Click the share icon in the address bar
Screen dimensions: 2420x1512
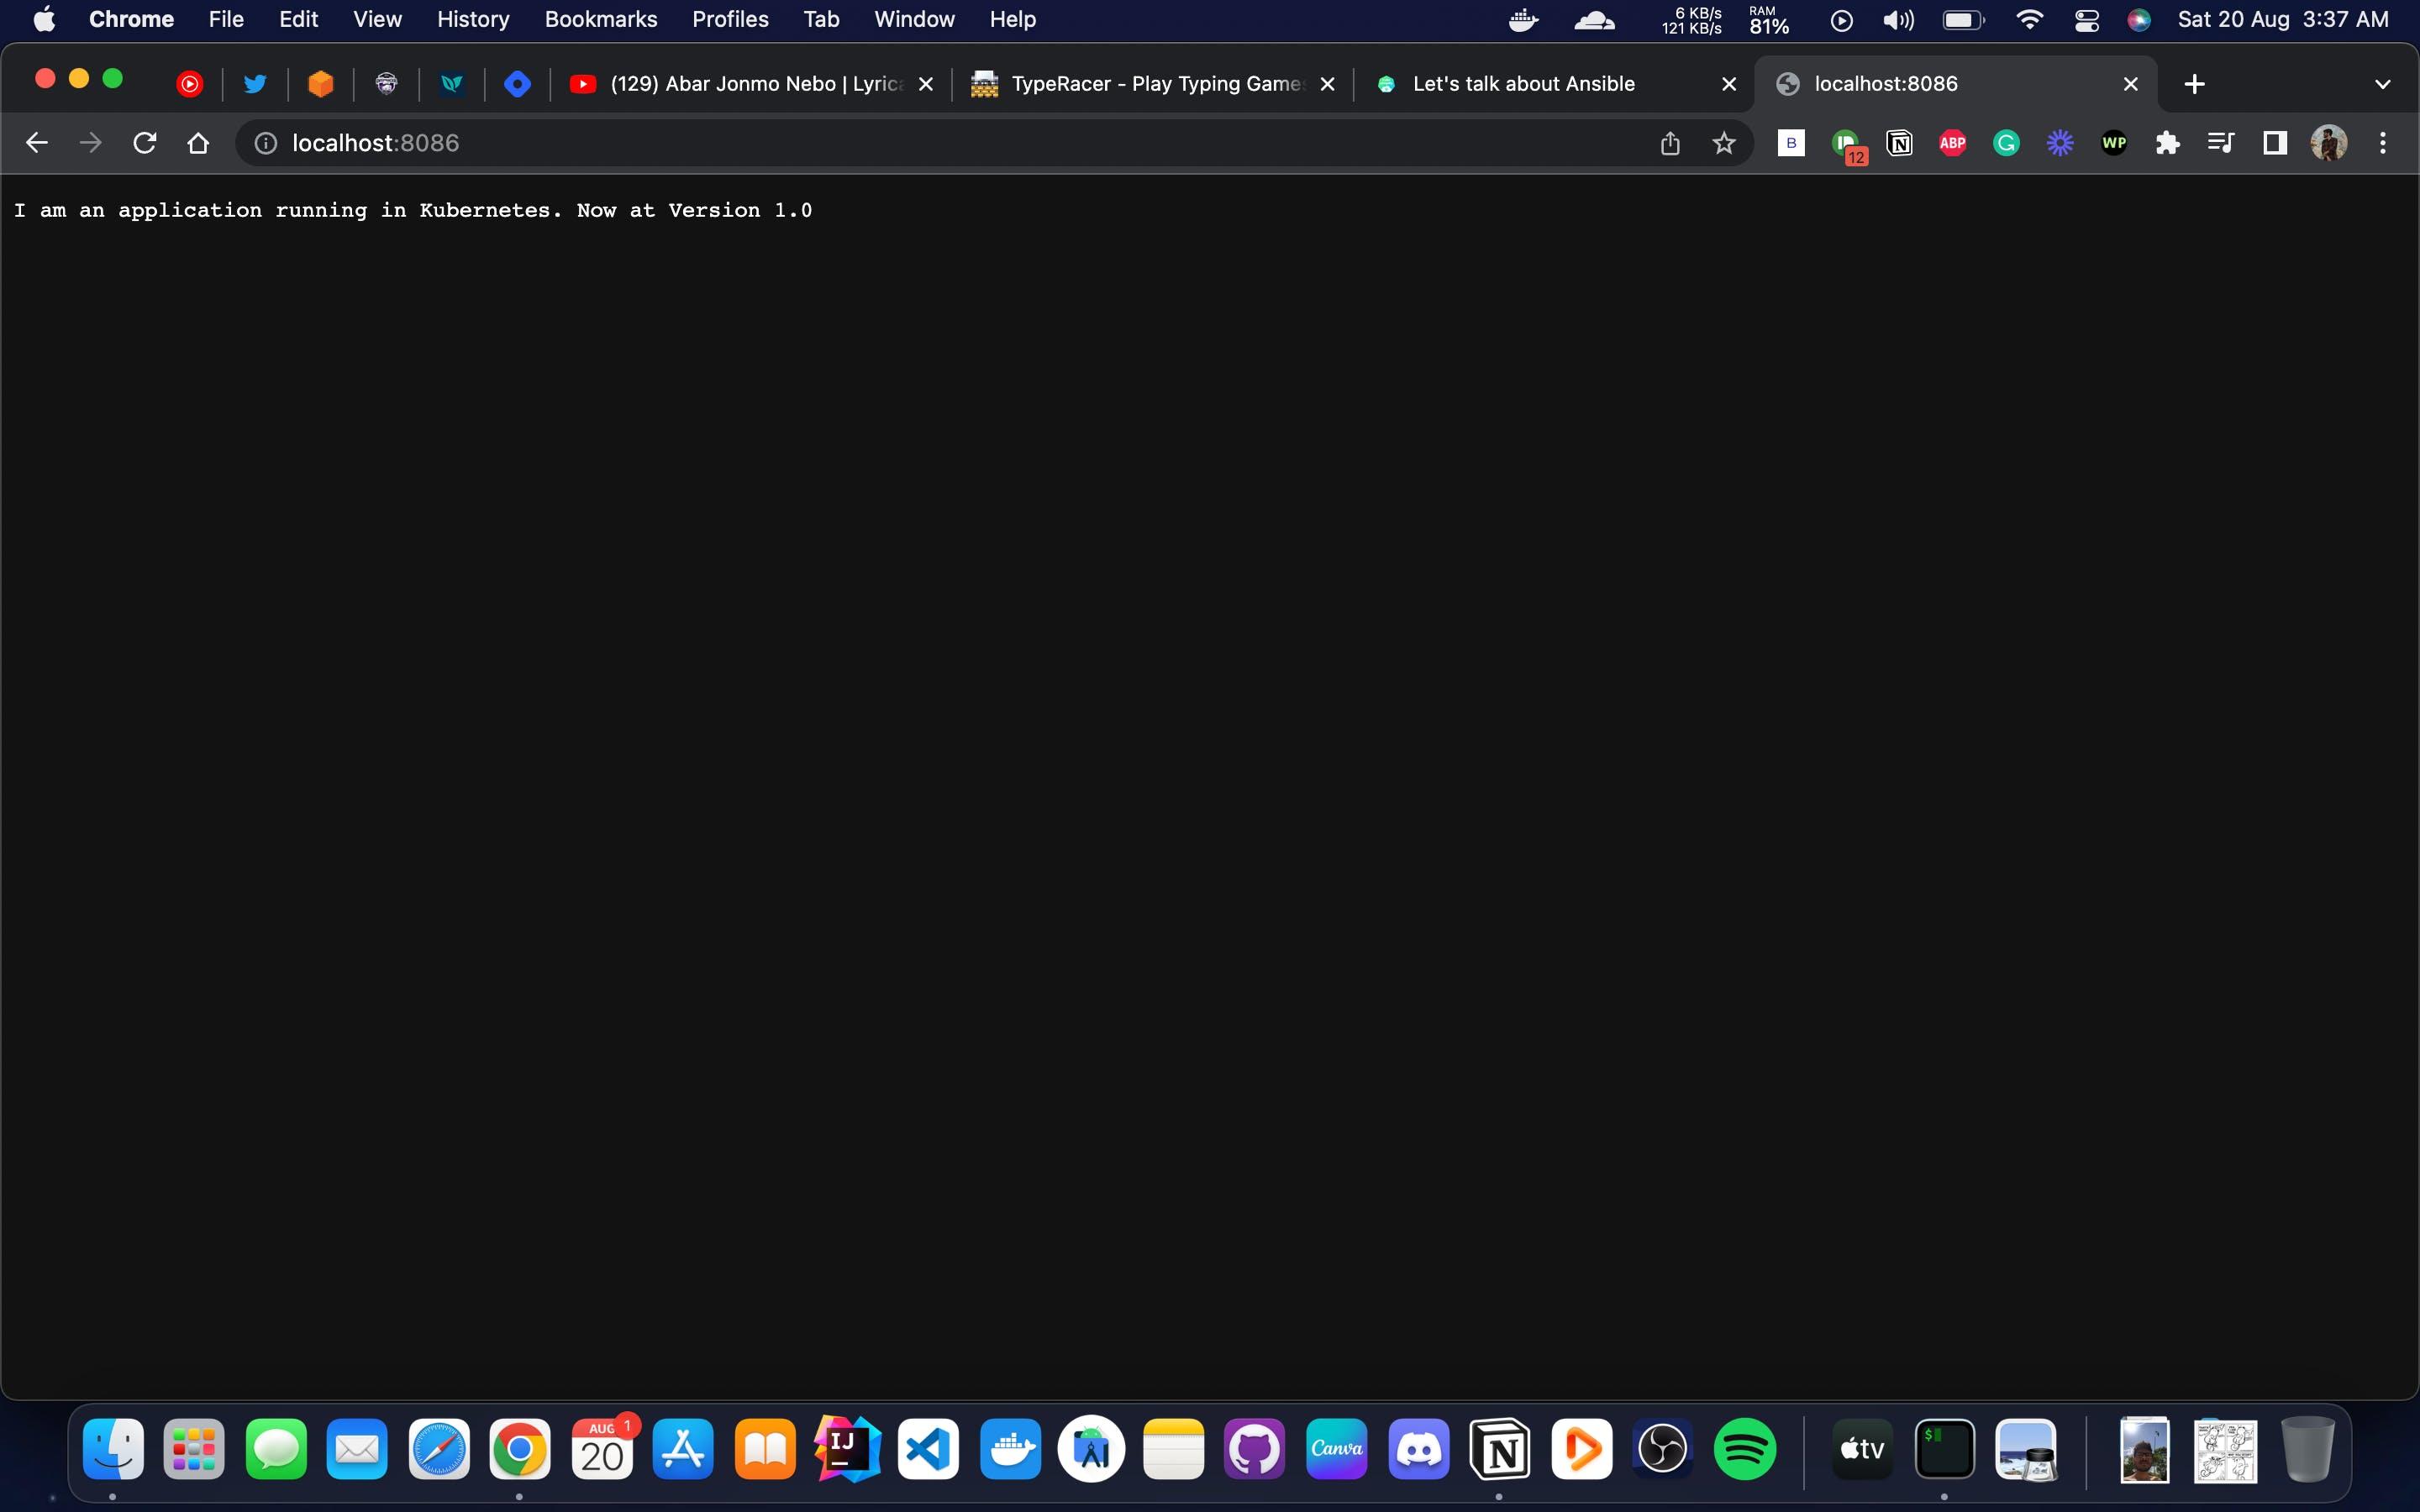(x=1669, y=142)
